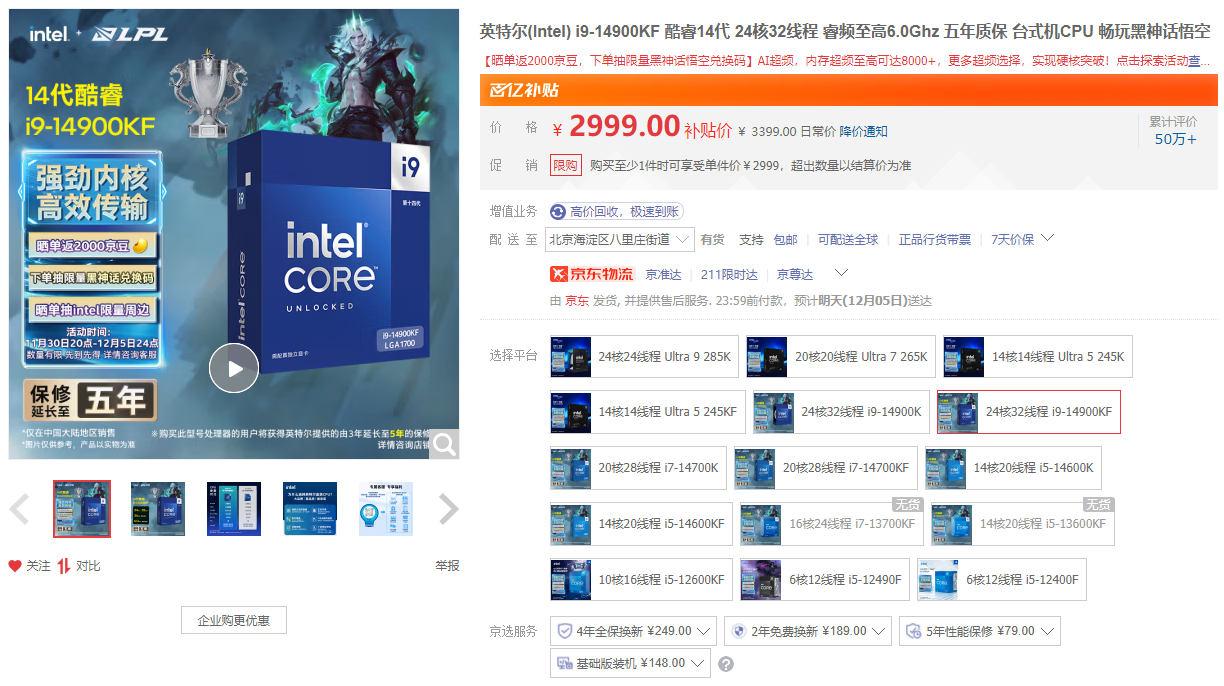Screen dimensions: 1224x686
Task: Play the product video on main image
Action: pos(234,368)
